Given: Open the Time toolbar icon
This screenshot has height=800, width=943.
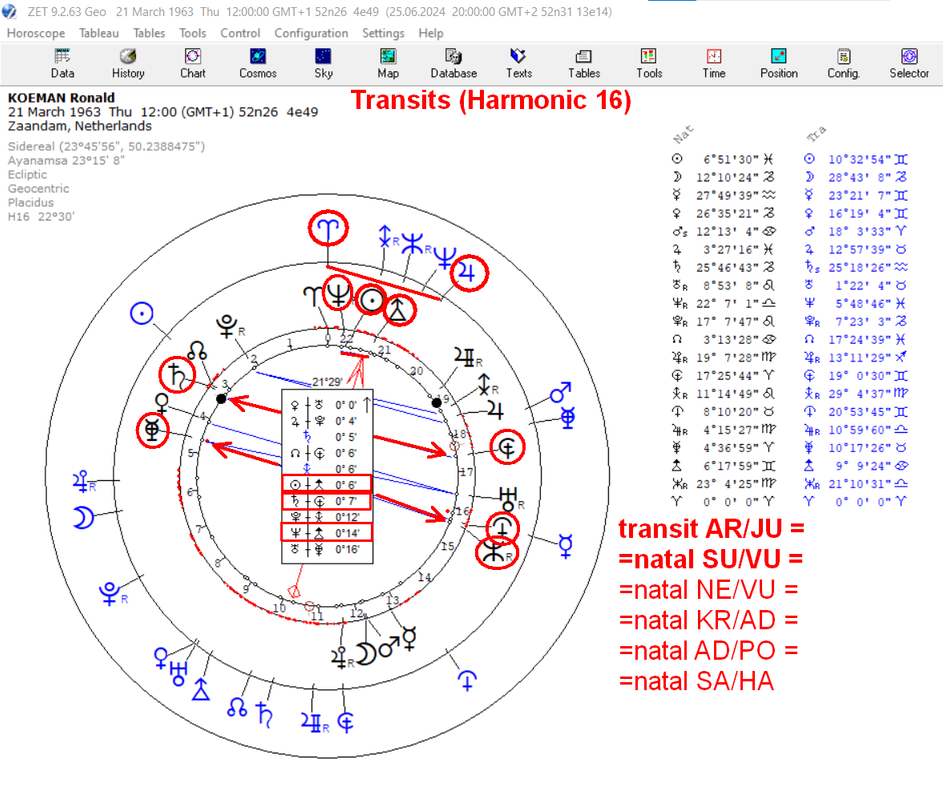Looking at the screenshot, I should coord(714,64).
